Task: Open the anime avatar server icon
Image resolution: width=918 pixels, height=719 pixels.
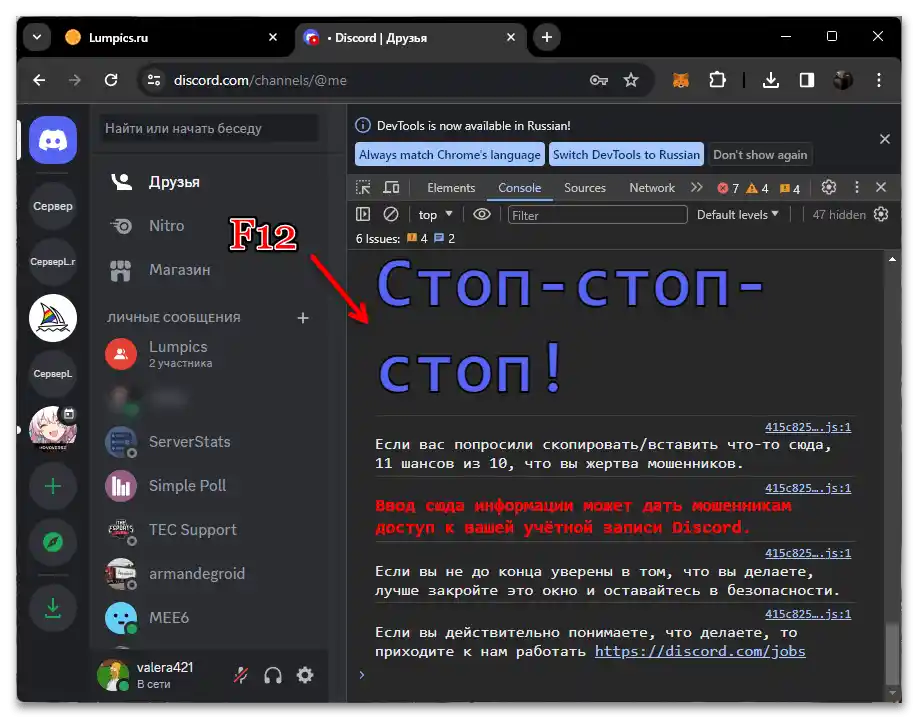Action: pos(53,429)
